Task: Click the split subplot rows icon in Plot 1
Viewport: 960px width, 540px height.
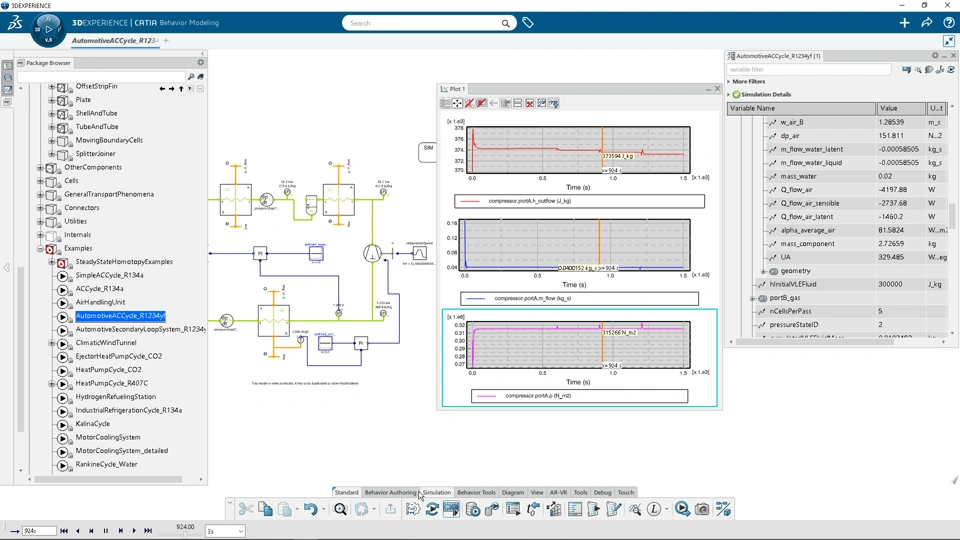Action: 517,103
